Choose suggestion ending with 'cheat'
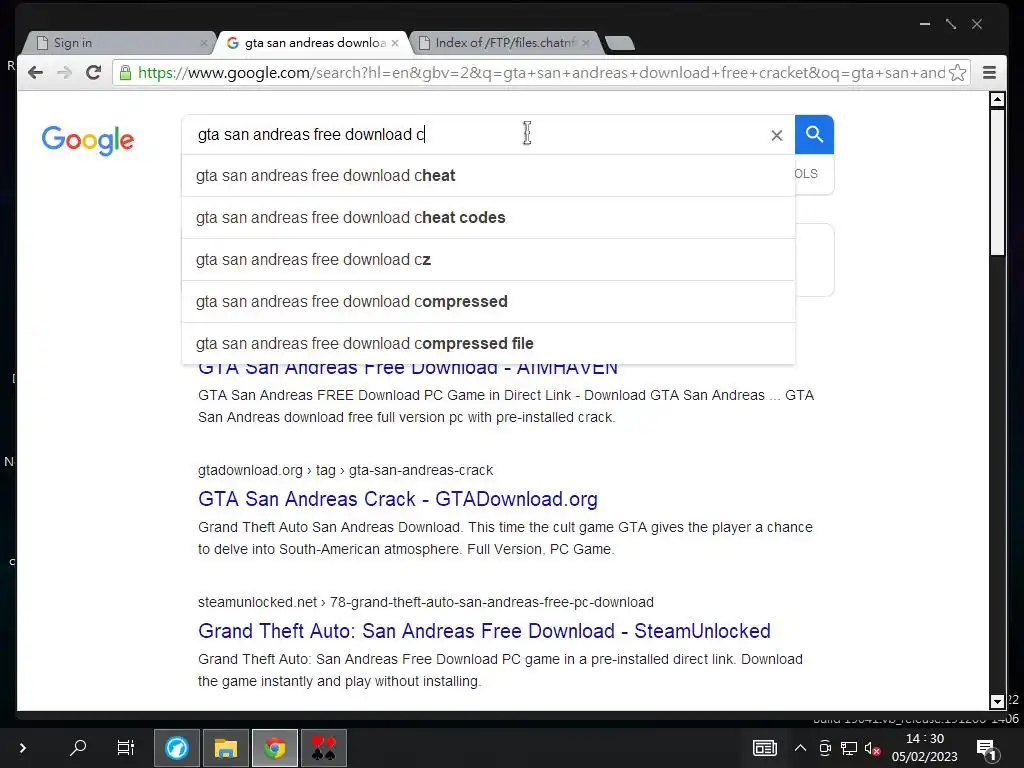The width and height of the screenshot is (1024, 768). click(488, 176)
